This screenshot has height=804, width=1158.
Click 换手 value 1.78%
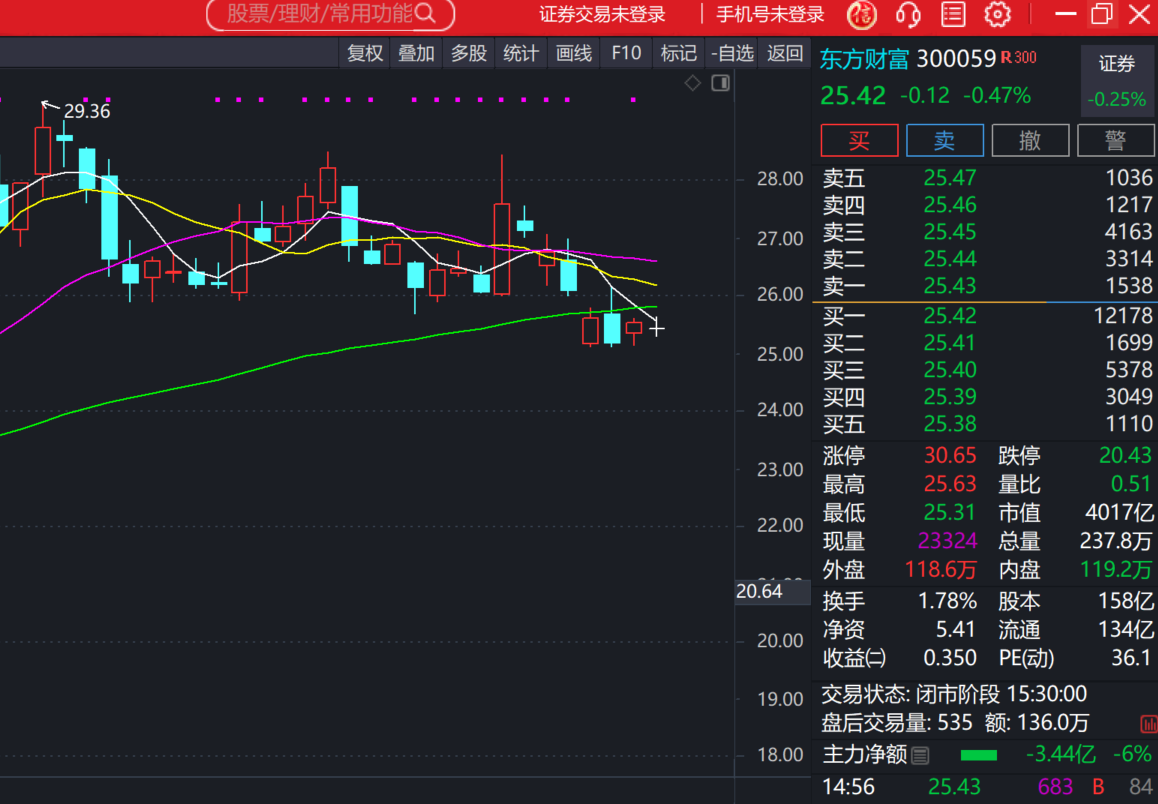[948, 602]
